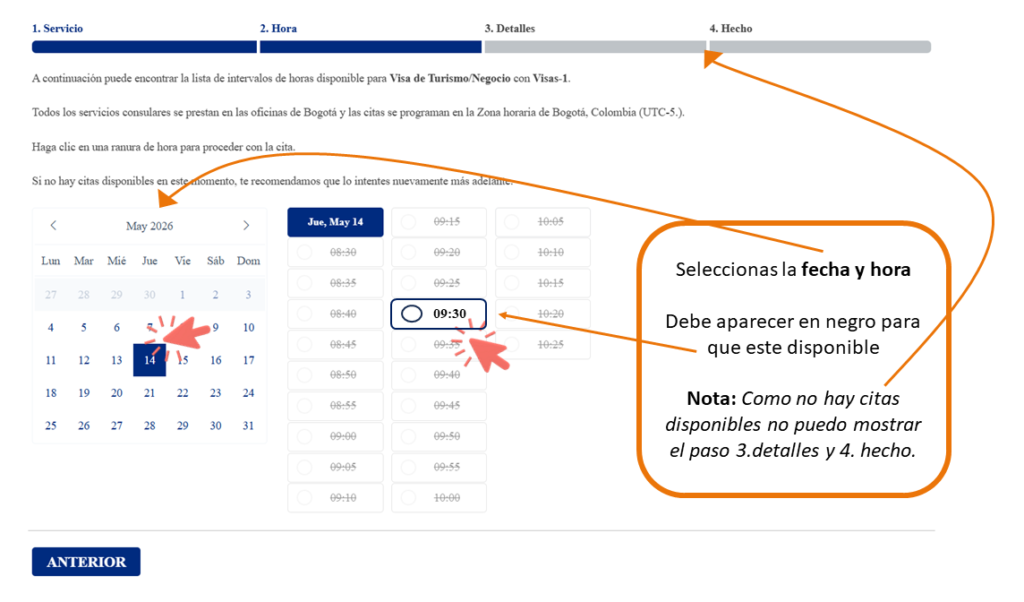Advance the calendar to the next month
1024x602 pixels.
pyautogui.click(x=246, y=225)
